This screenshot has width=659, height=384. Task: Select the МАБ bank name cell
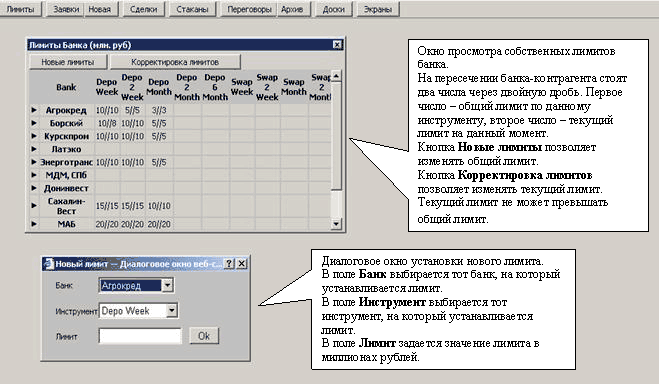tap(66, 224)
